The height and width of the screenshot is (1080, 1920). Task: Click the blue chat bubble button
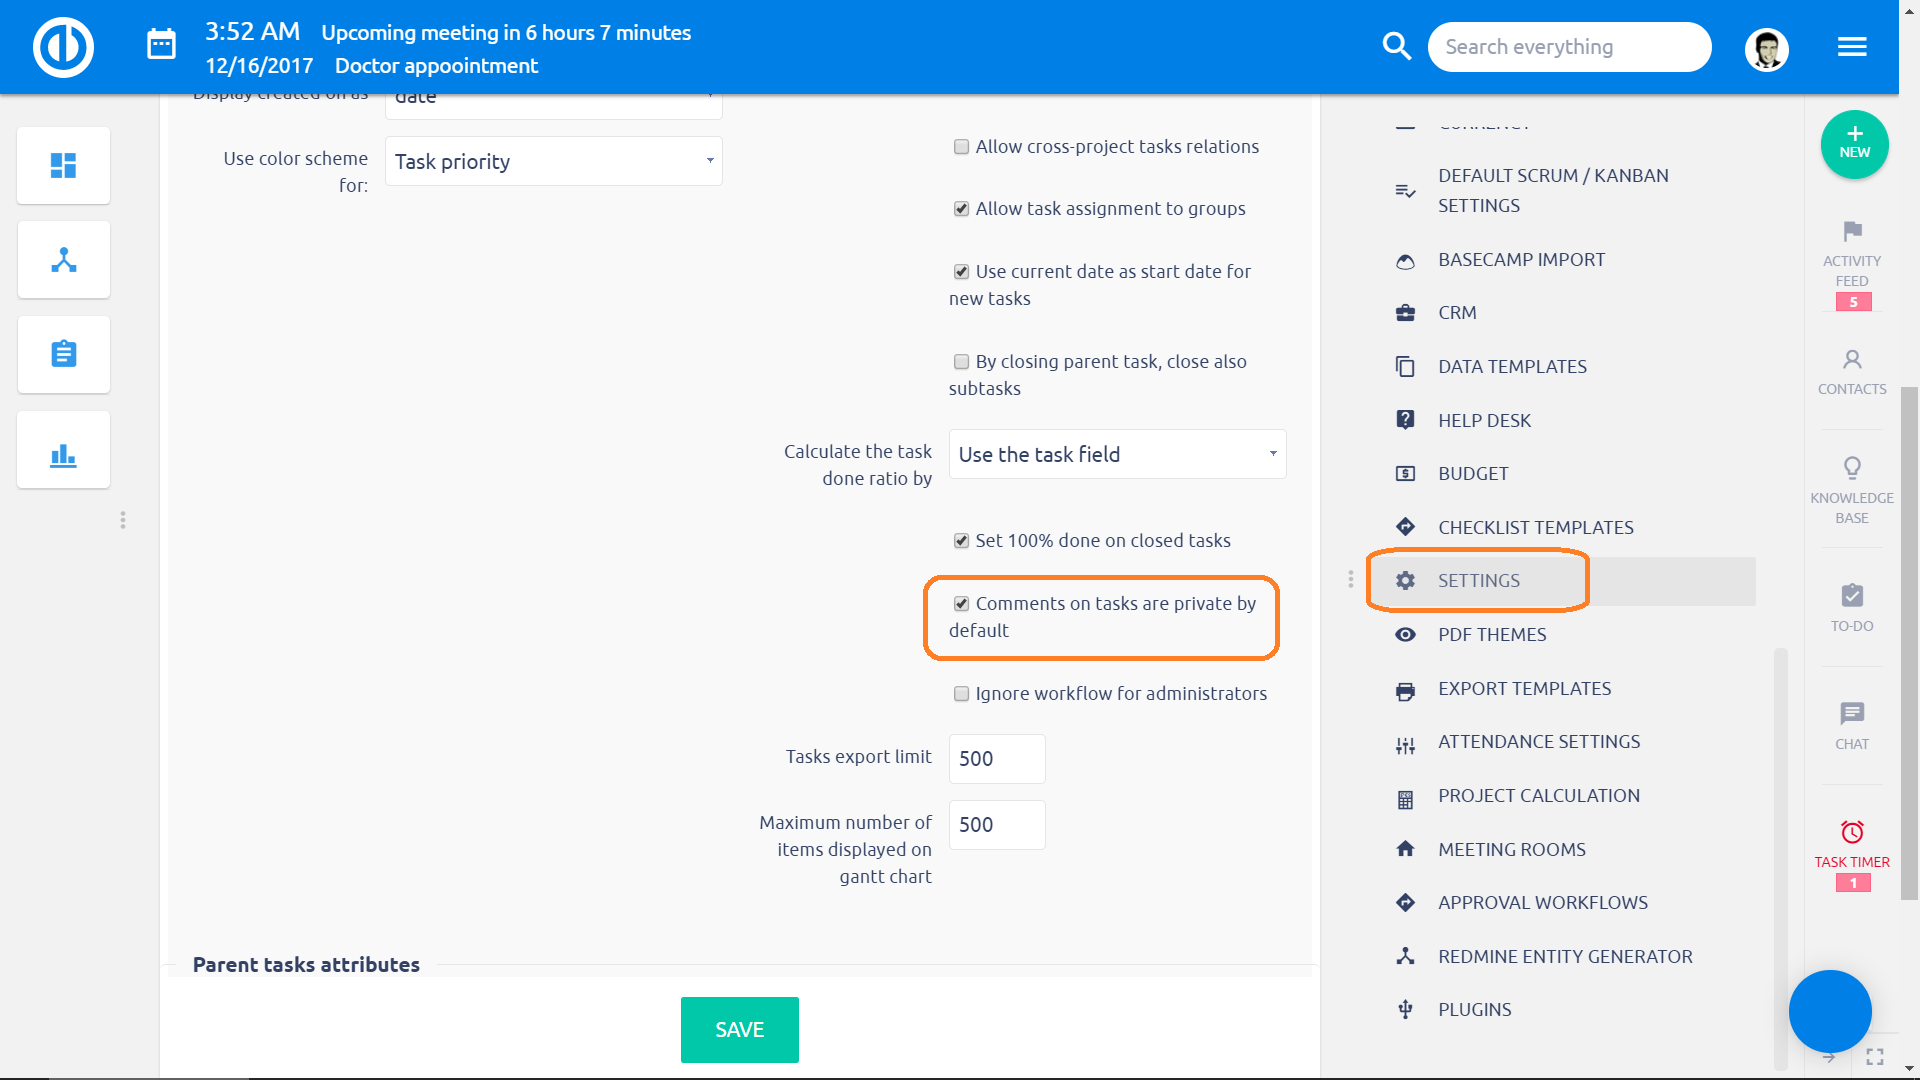[1830, 1011]
